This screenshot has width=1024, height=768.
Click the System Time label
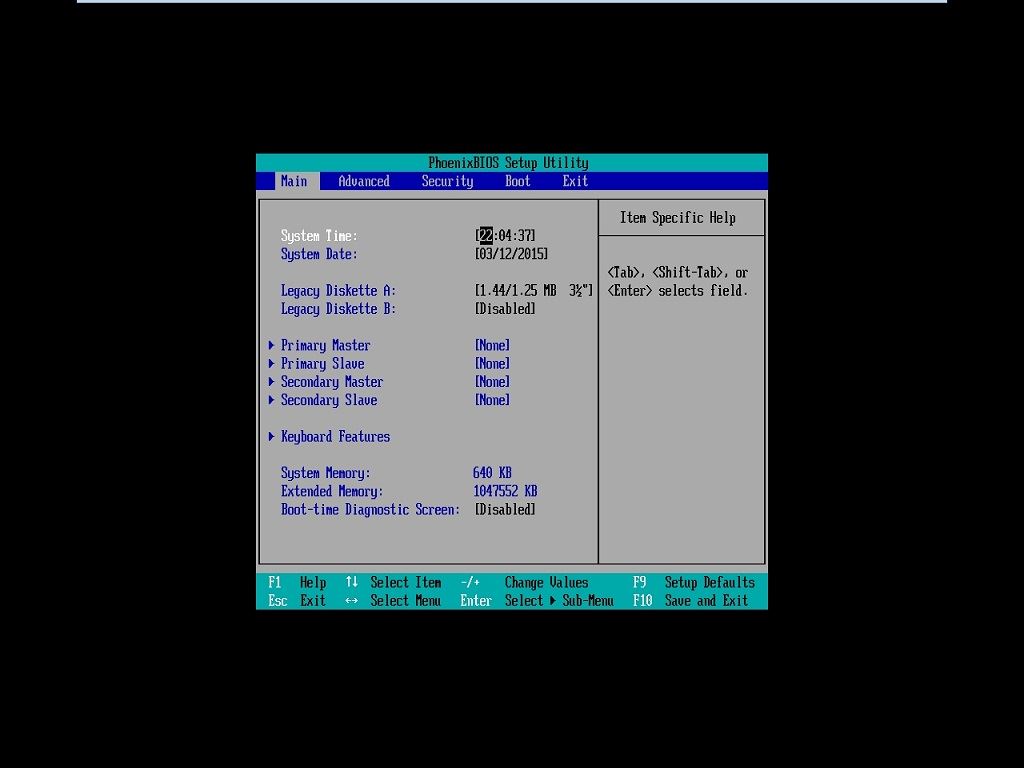tap(319, 236)
